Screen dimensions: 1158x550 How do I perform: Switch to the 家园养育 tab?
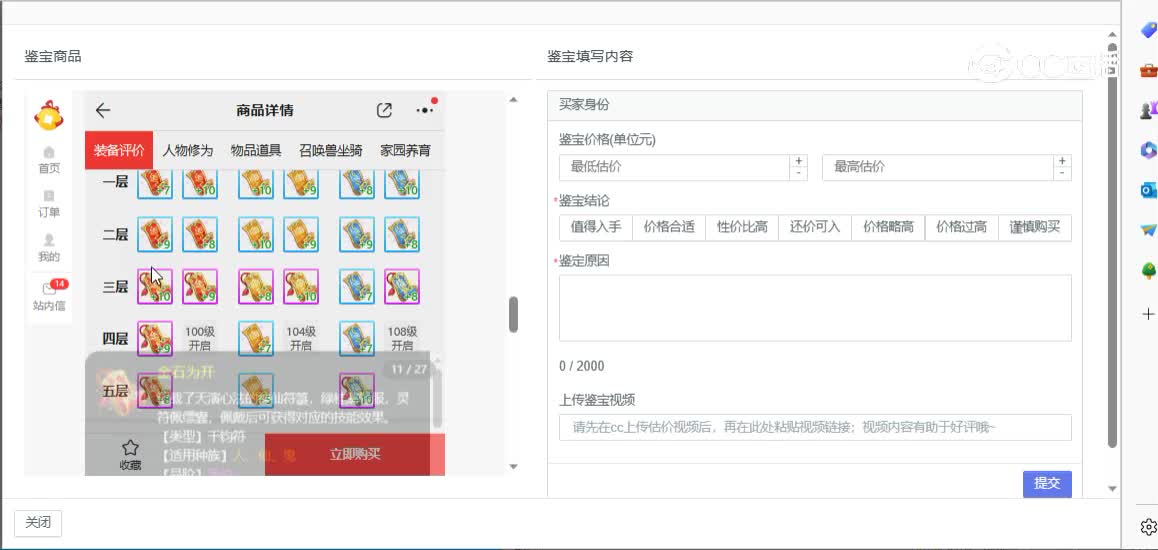[x=405, y=151]
